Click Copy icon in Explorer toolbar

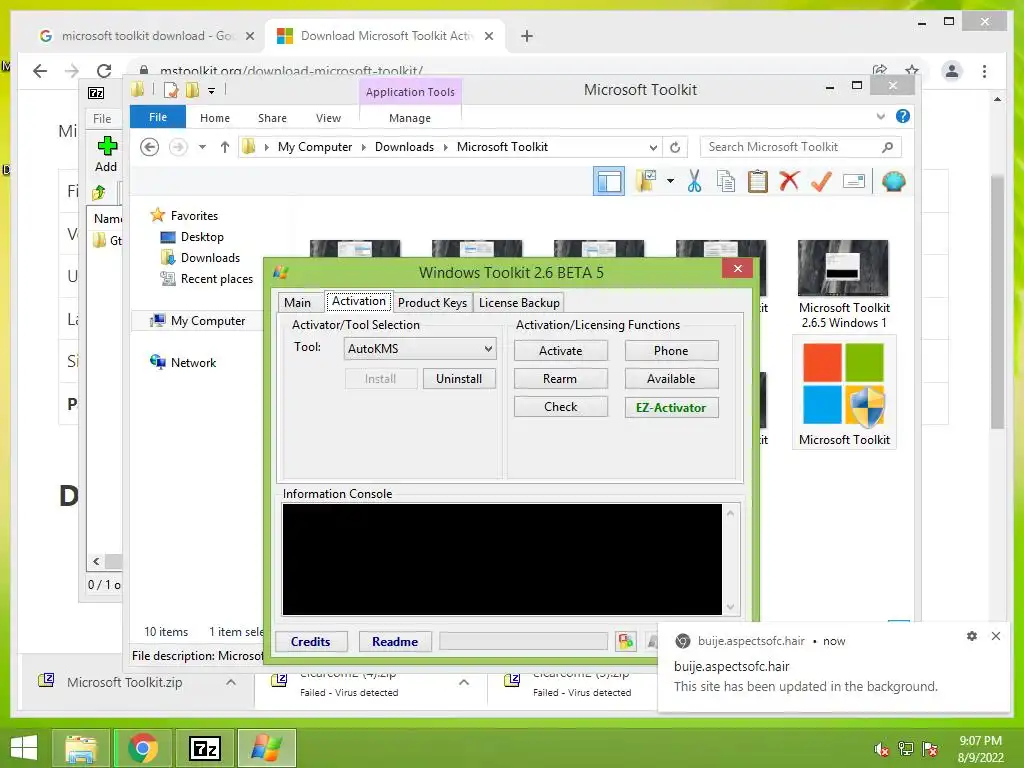coord(726,182)
